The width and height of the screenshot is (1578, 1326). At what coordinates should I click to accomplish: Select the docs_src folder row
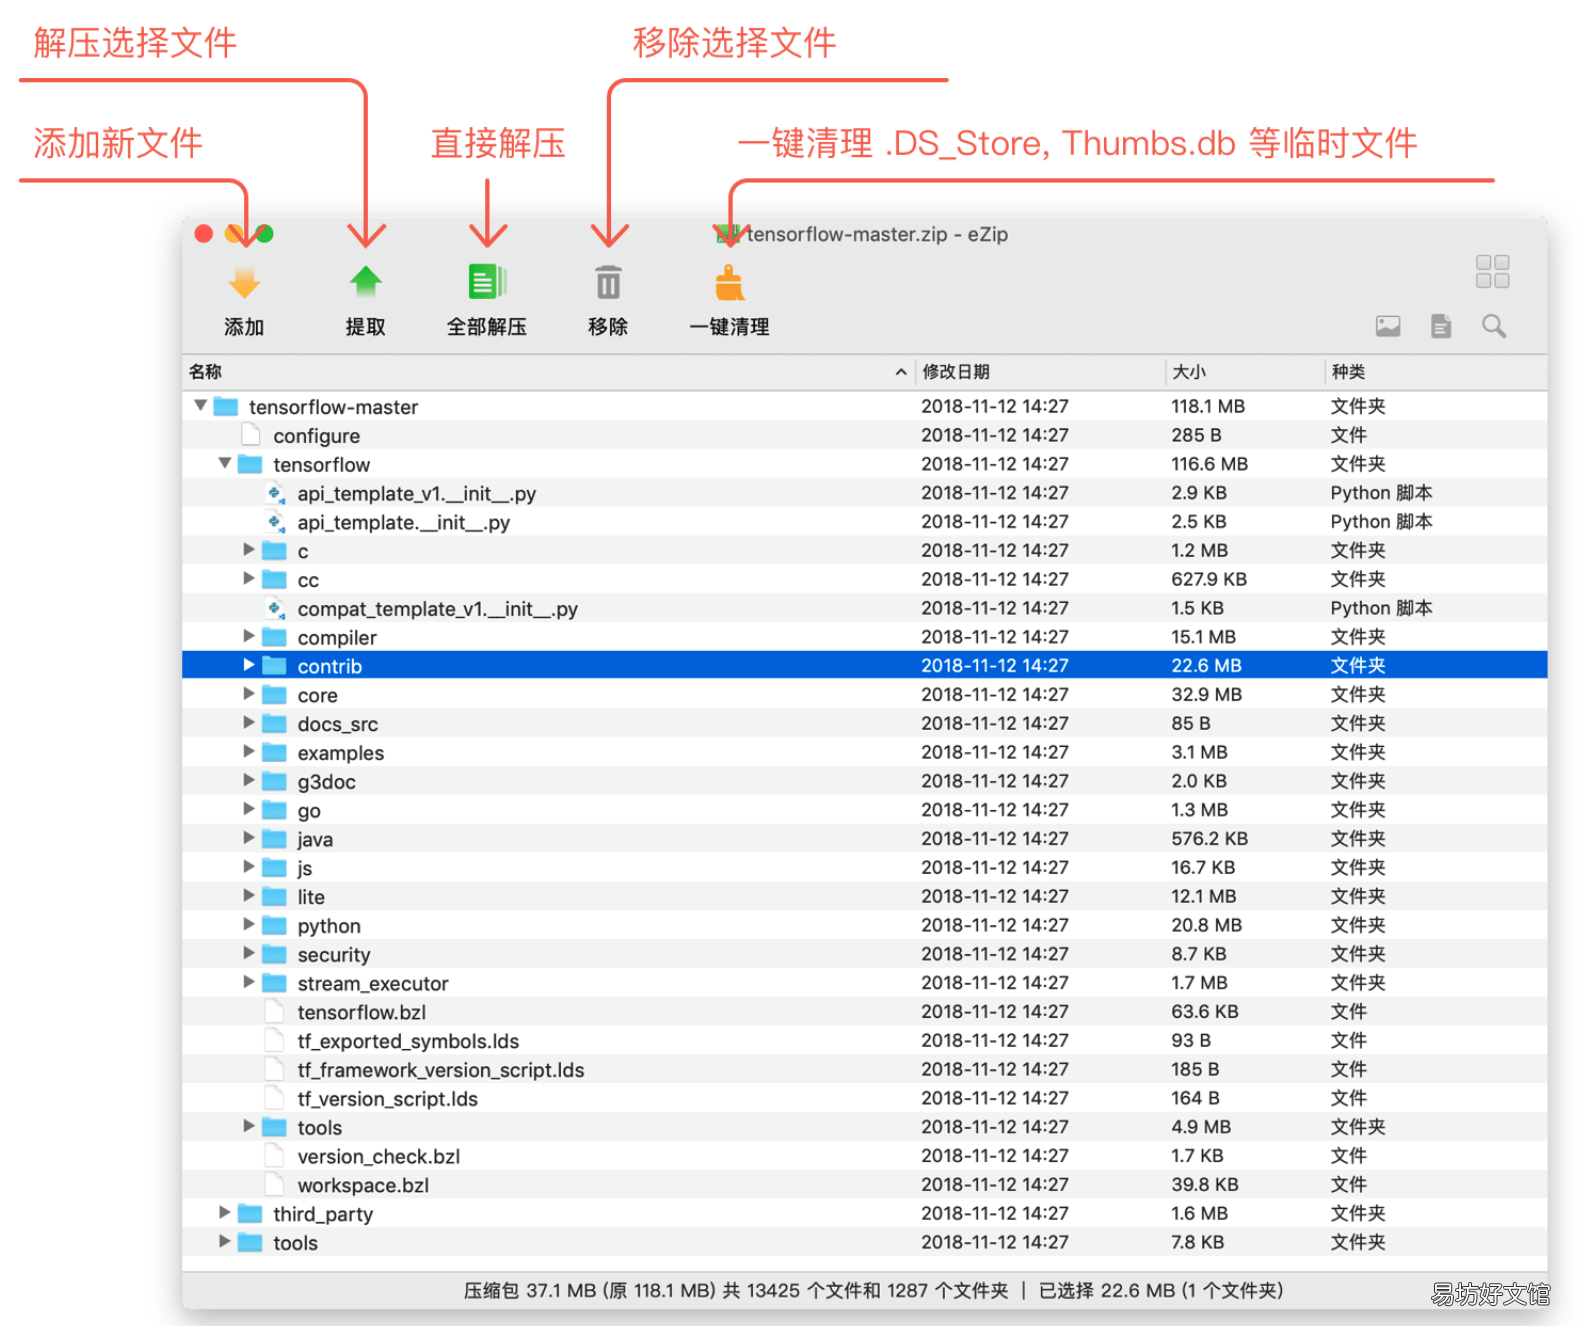(x=865, y=723)
